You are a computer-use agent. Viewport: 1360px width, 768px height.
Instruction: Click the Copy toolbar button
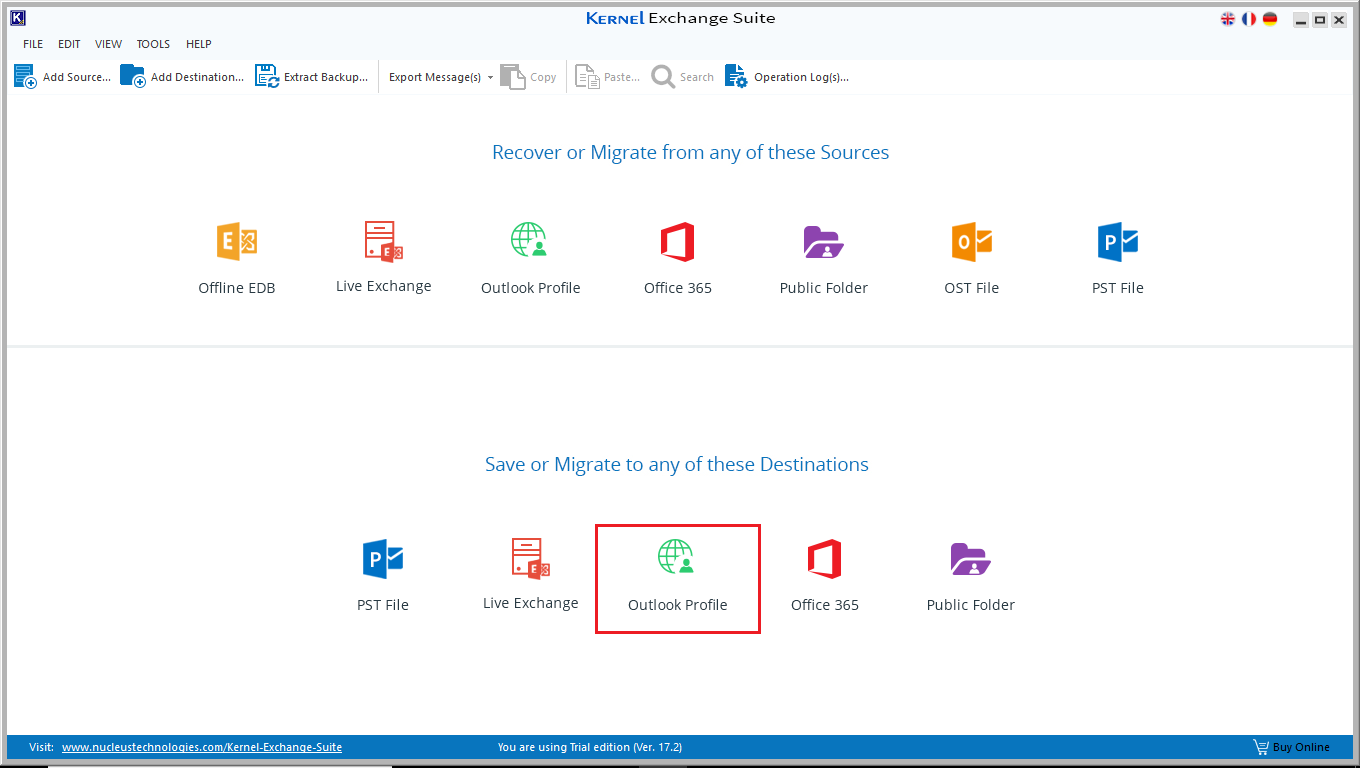529,77
